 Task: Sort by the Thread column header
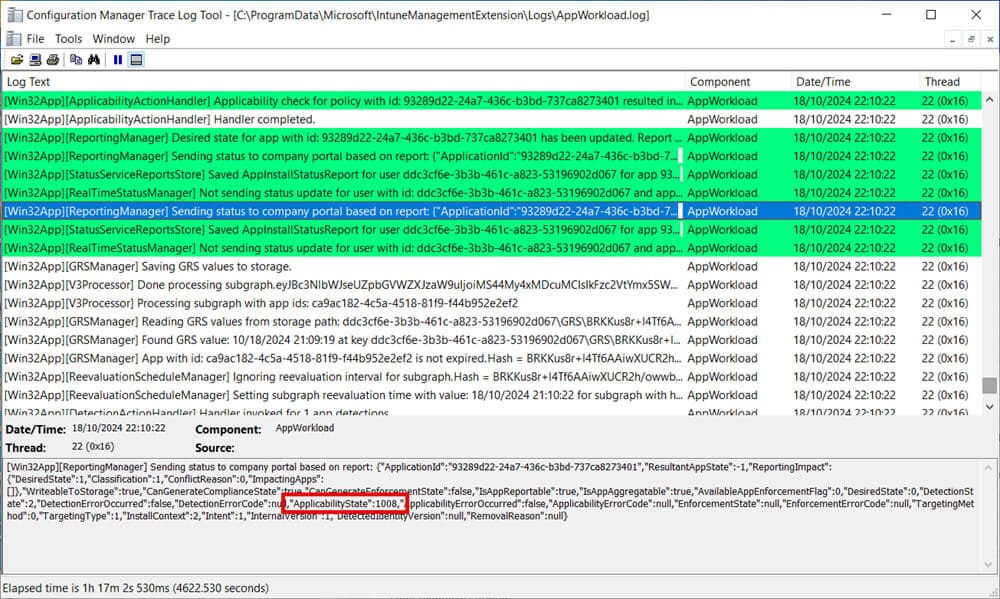[x=949, y=82]
